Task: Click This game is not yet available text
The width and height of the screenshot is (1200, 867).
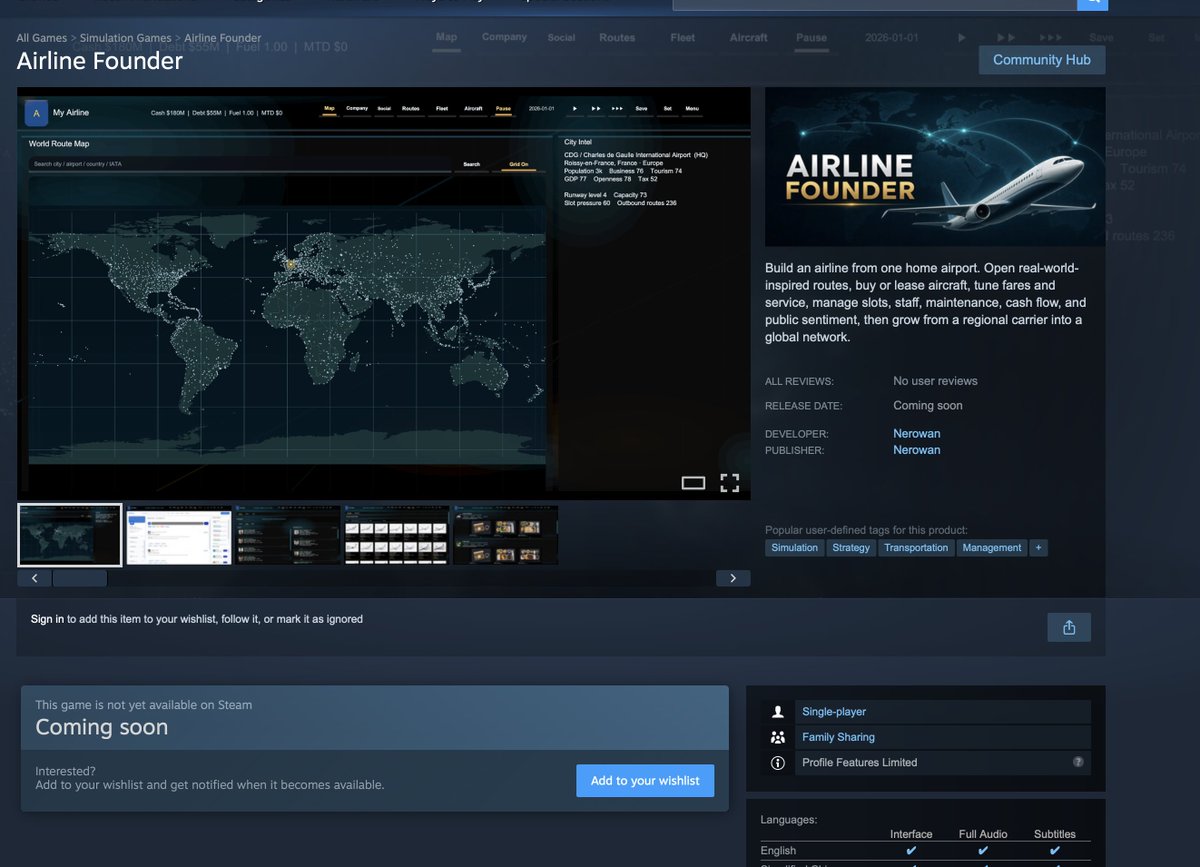Action: pos(144,705)
